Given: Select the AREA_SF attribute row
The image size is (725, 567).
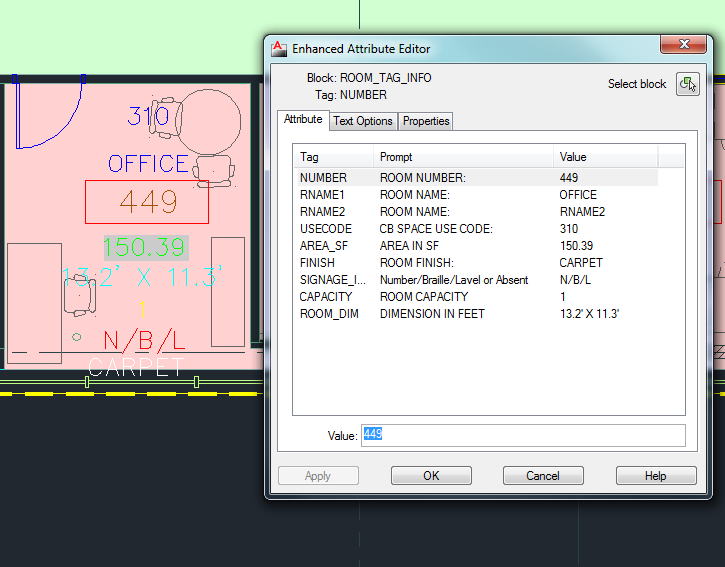Looking at the screenshot, I should point(477,246).
